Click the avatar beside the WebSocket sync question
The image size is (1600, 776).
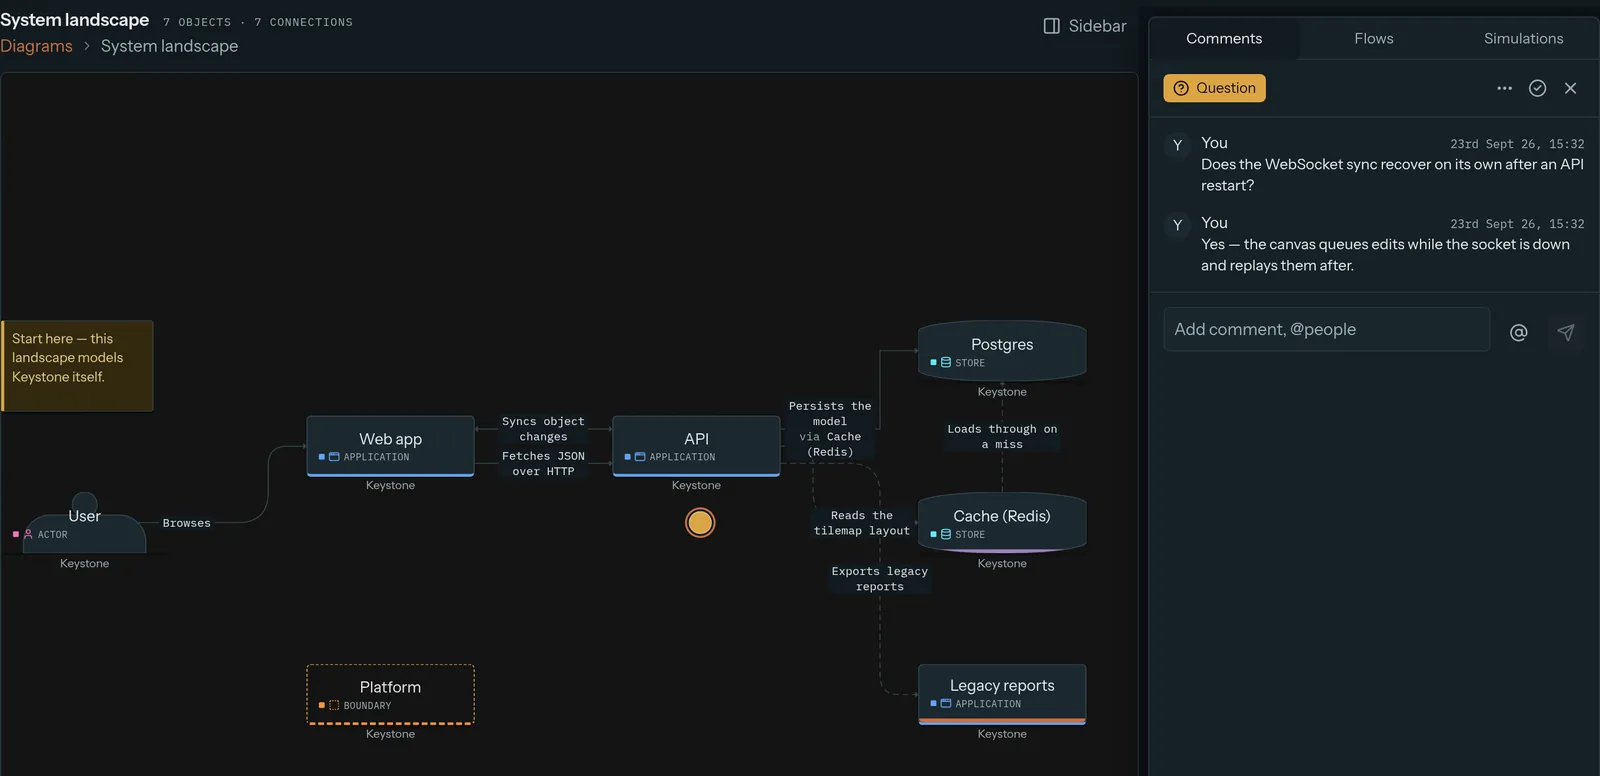(1178, 145)
